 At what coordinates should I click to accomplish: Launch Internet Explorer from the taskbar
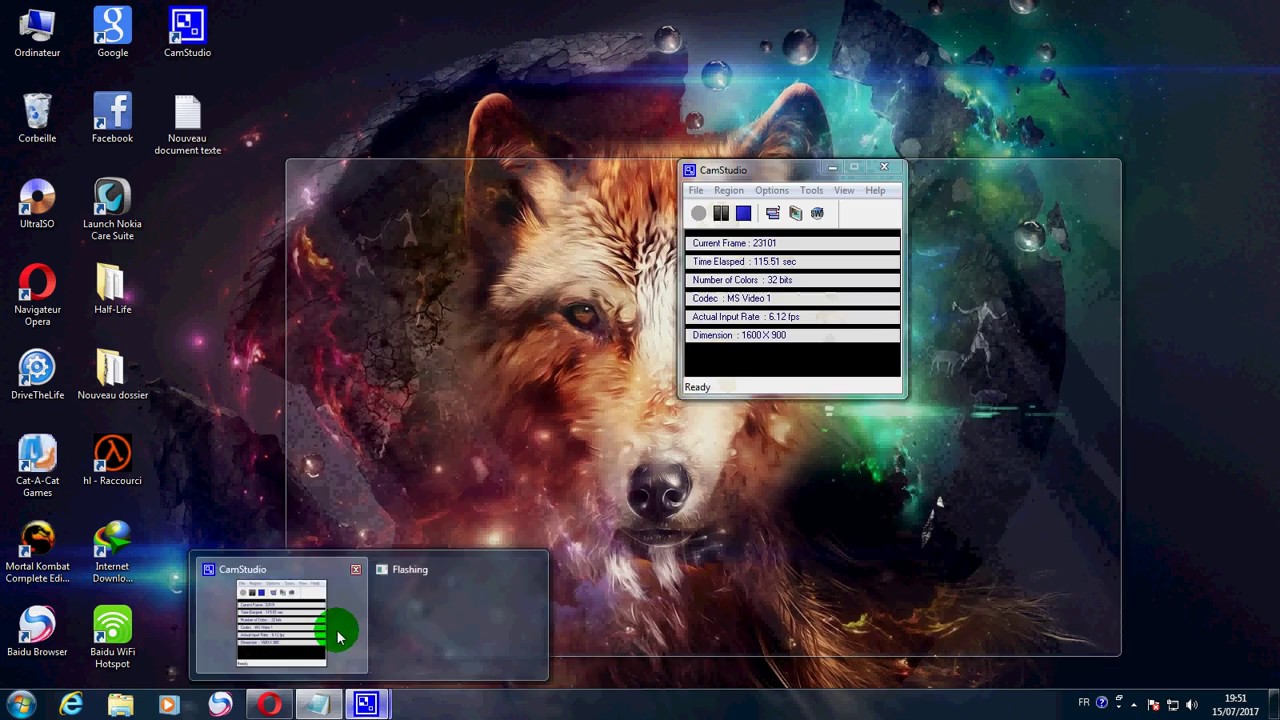(71, 705)
